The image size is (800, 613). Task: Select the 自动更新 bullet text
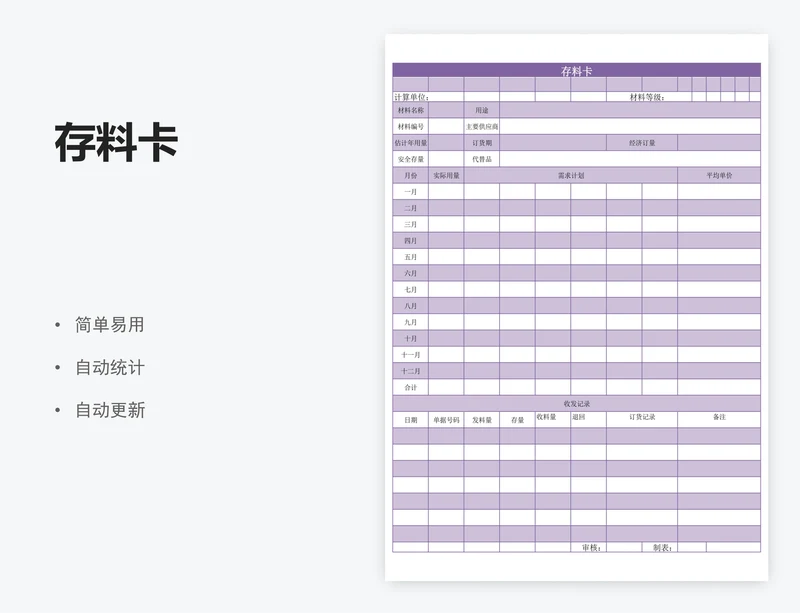110,410
